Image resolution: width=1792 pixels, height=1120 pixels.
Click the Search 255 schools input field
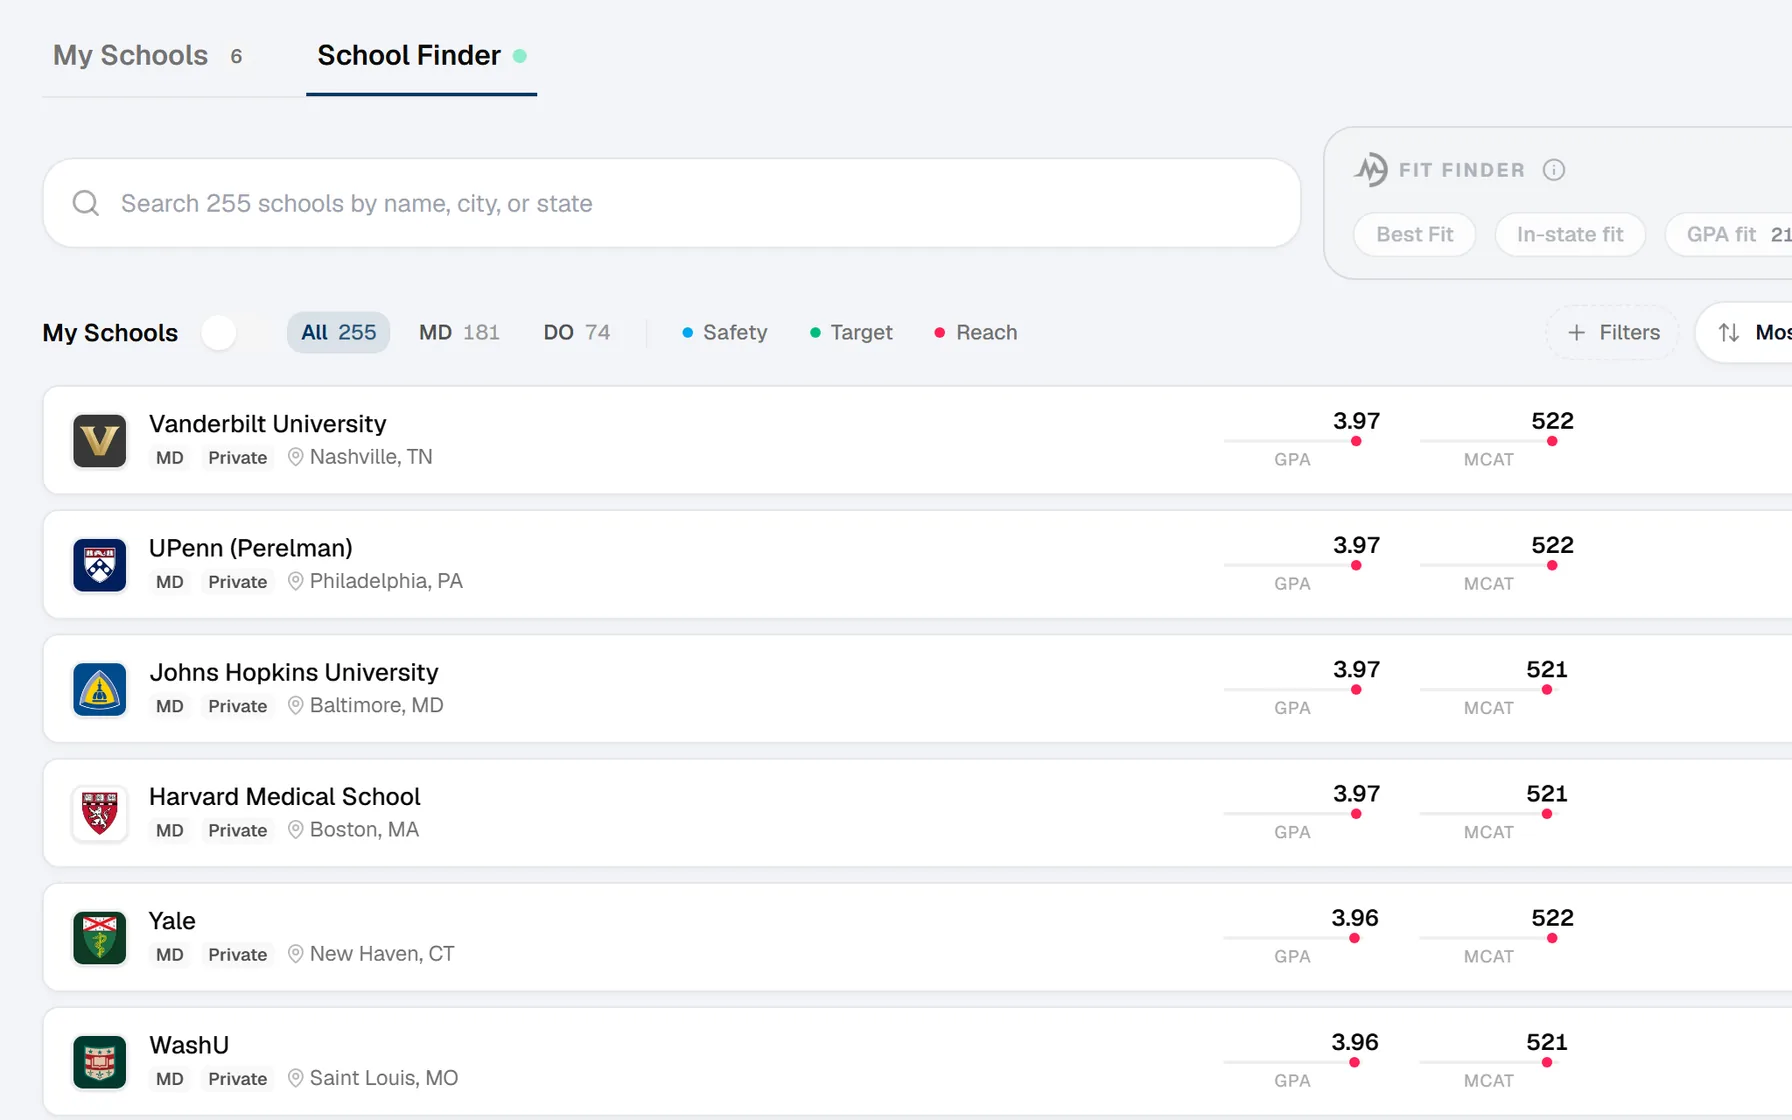click(672, 203)
